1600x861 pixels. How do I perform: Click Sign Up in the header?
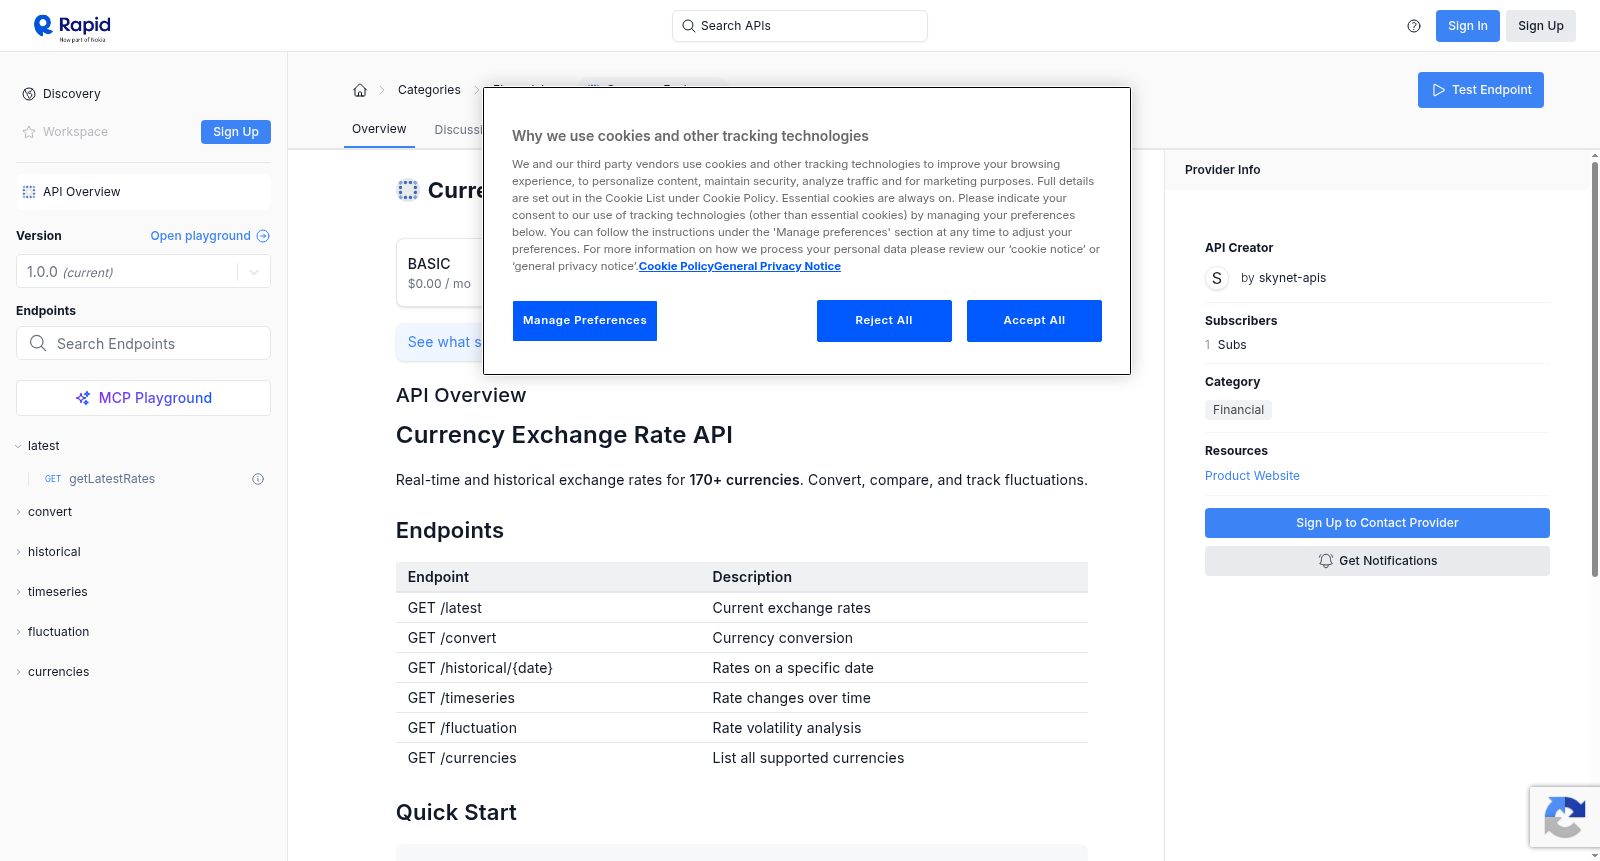[x=1541, y=26]
